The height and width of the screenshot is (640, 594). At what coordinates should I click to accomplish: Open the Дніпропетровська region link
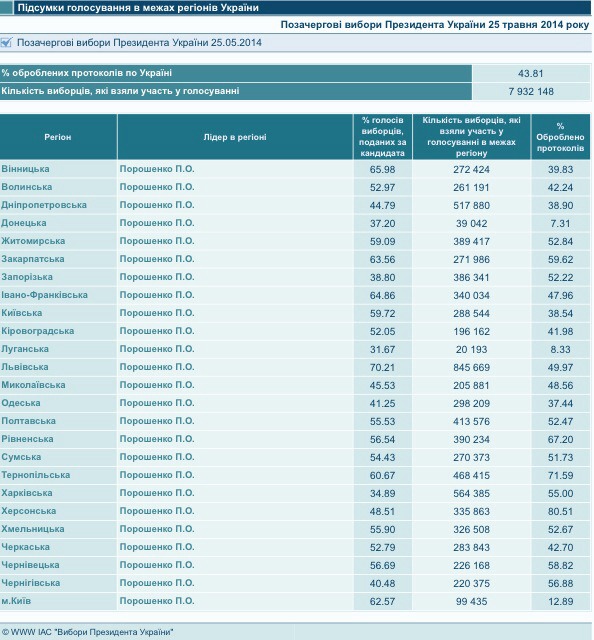pos(44,205)
